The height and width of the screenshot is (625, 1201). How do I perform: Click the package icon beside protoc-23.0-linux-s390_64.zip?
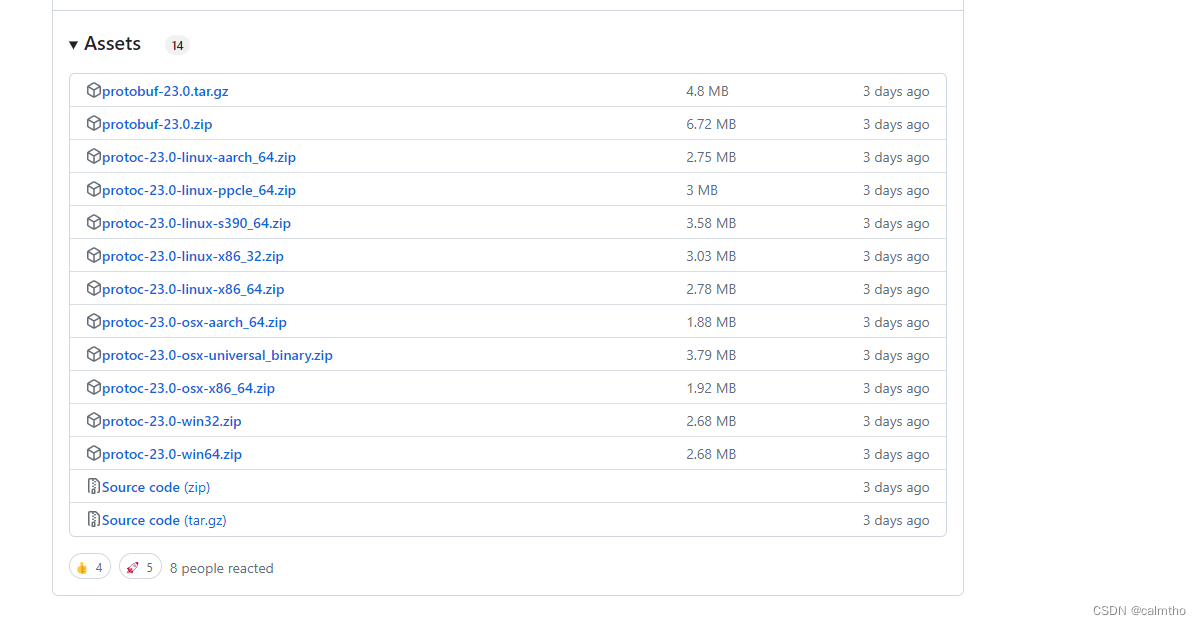(x=94, y=222)
